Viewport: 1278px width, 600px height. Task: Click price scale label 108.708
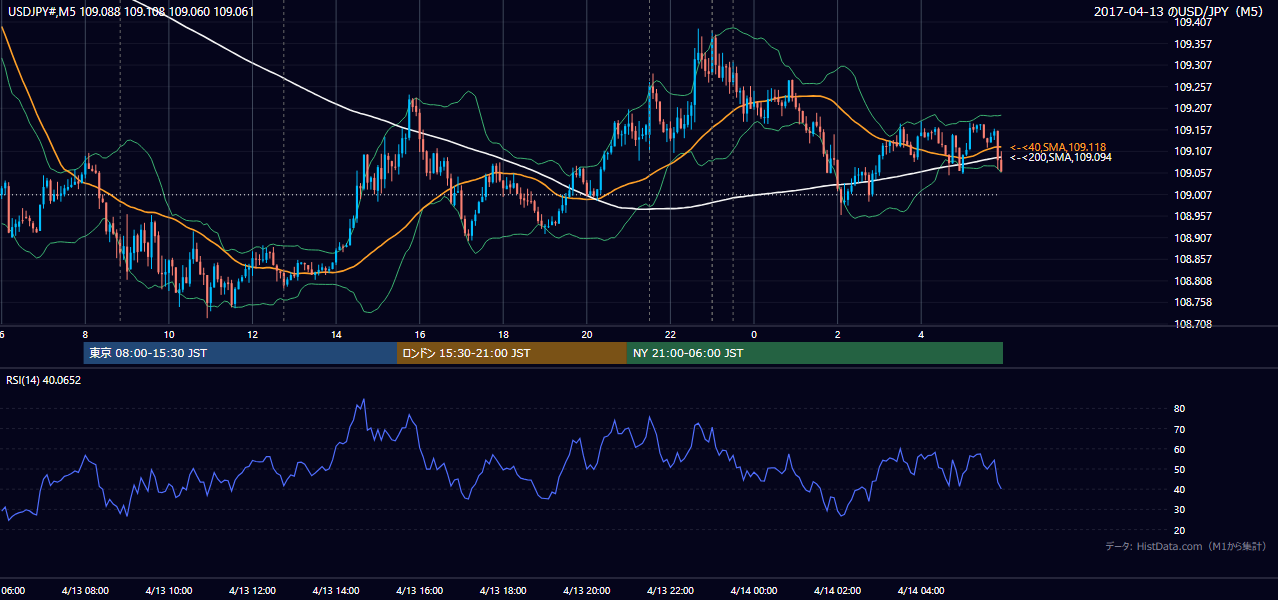pyautogui.click(x=1192, y=324)
